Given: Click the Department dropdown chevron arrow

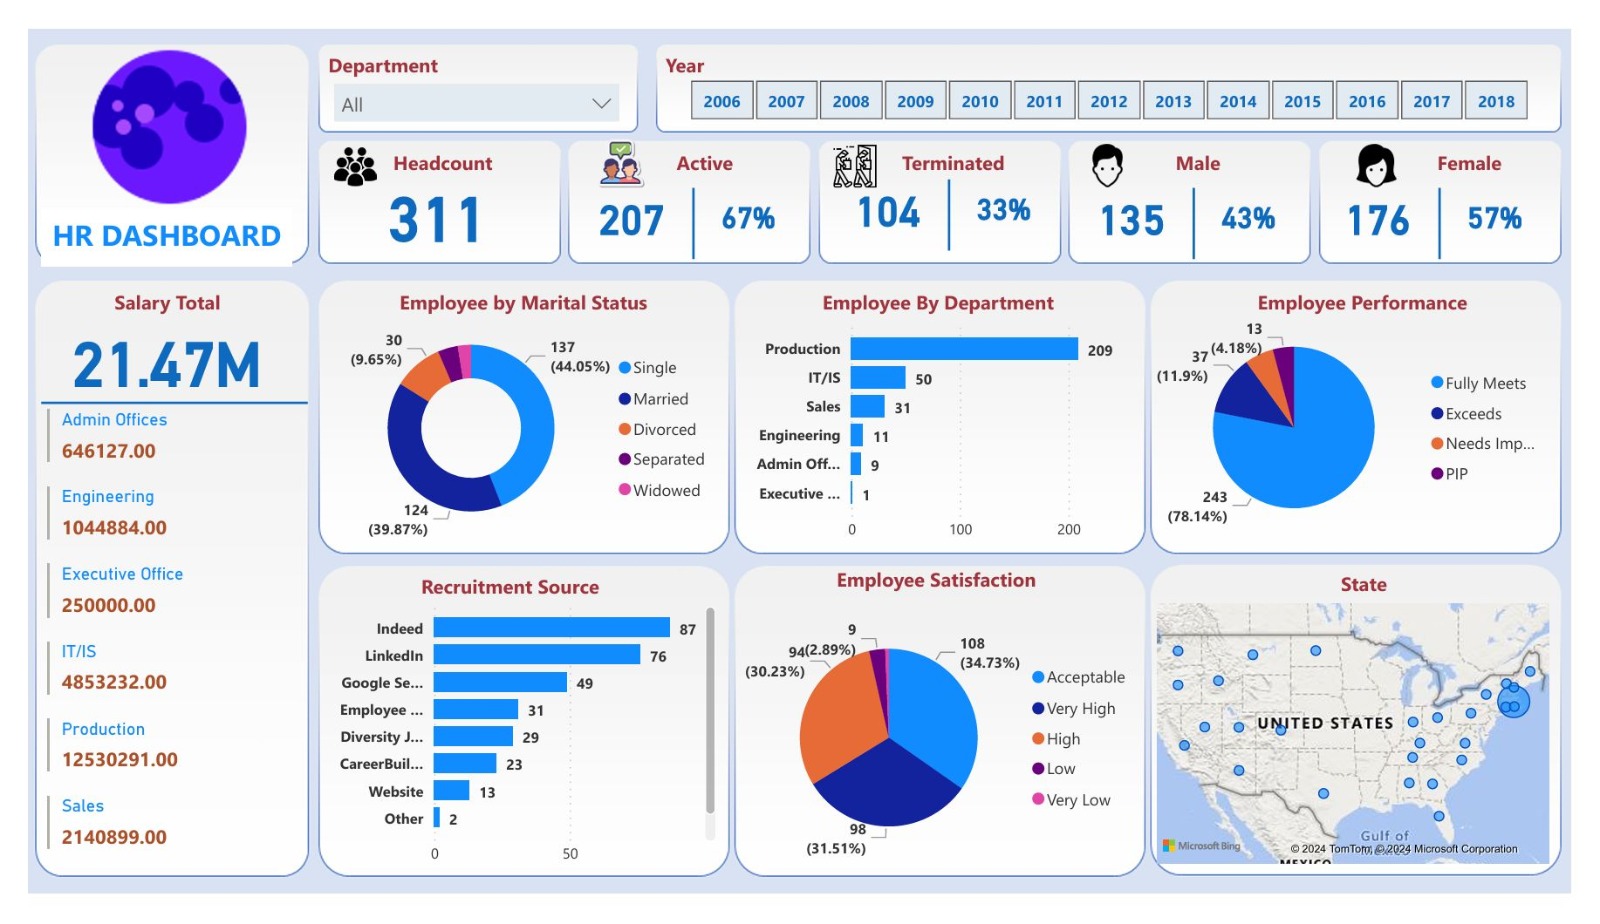Looking at the screenshot, I should 601,104.
